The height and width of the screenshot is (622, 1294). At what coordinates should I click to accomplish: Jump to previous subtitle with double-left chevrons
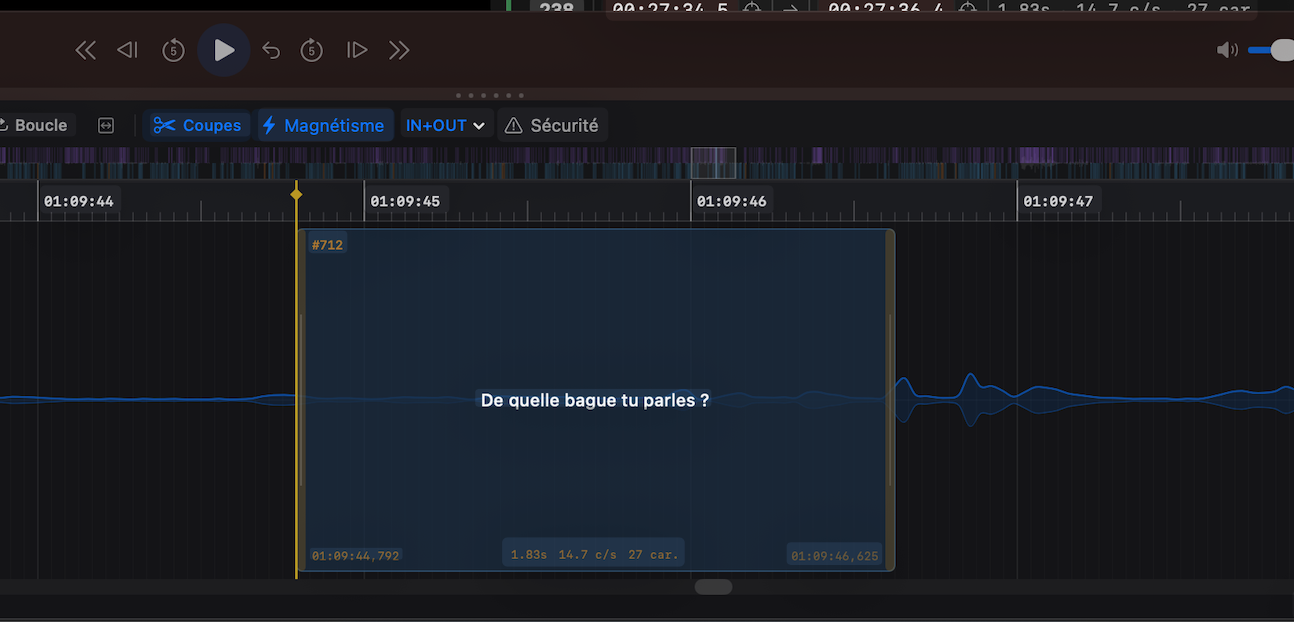pyautogui.click(x=86, y=50)
